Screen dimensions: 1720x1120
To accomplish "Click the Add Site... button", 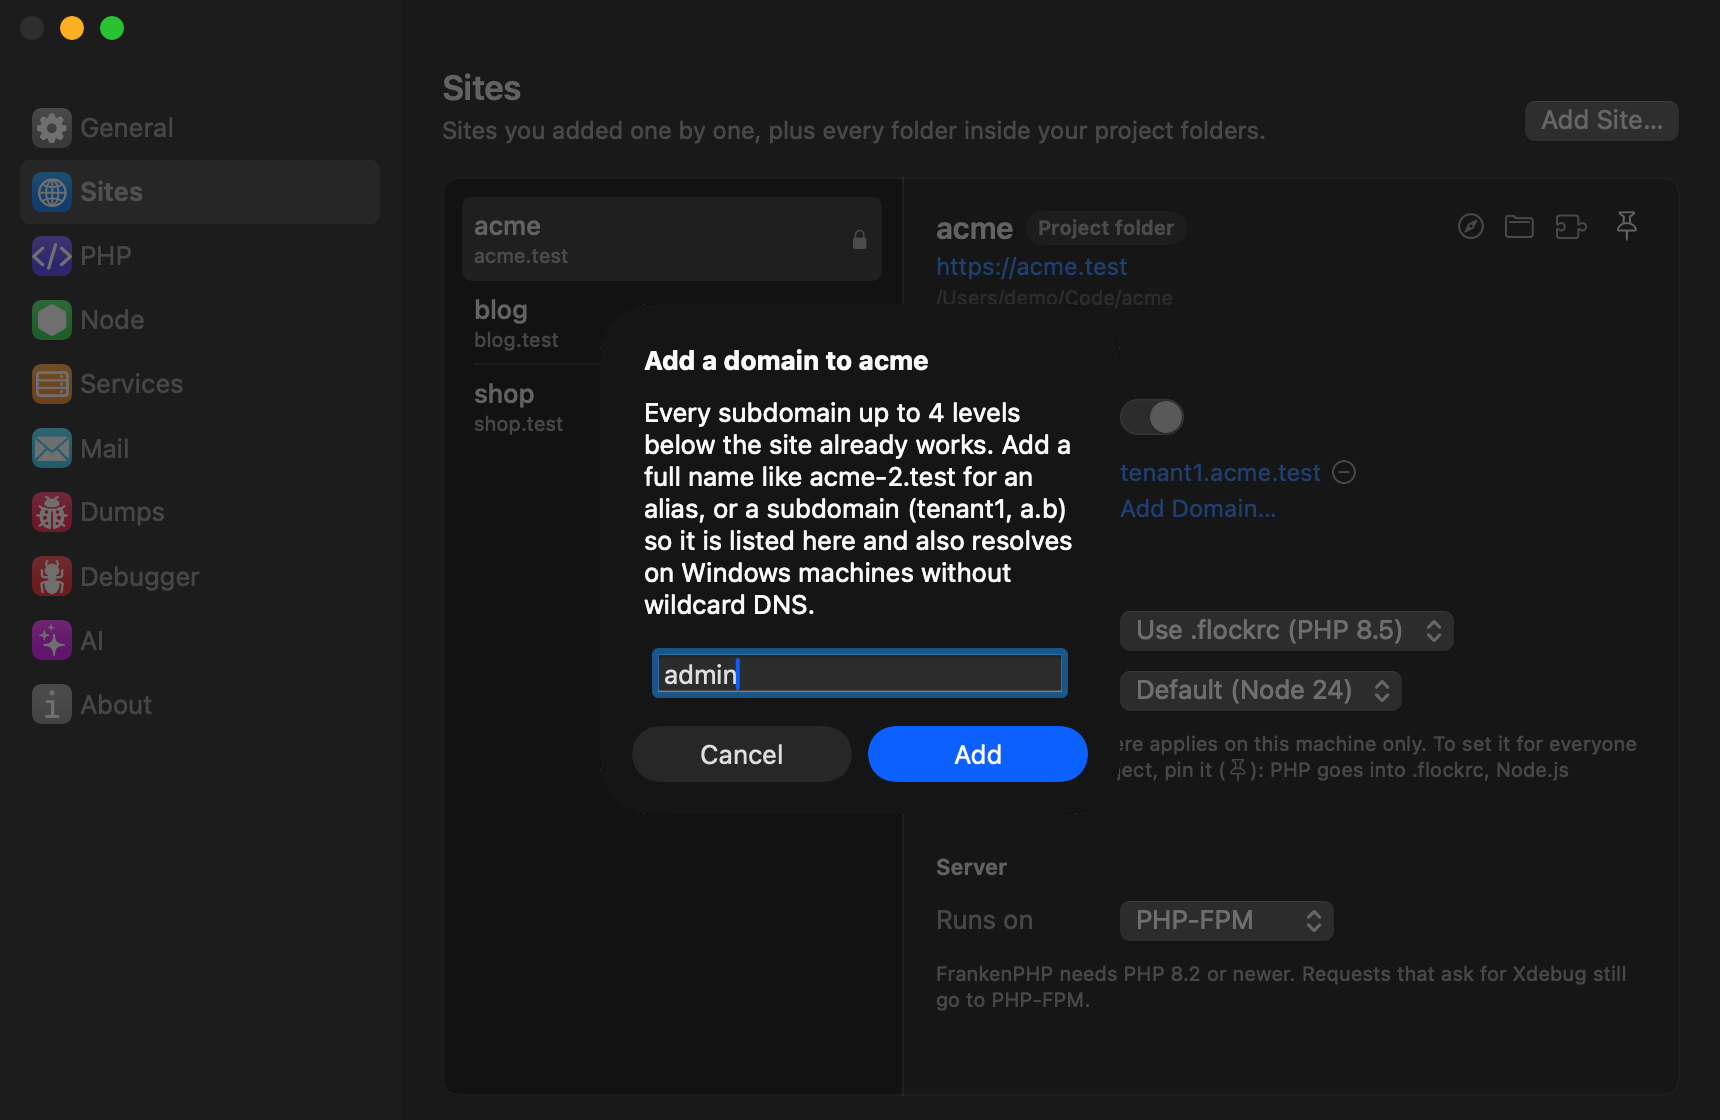I will tap(1602, 121).
